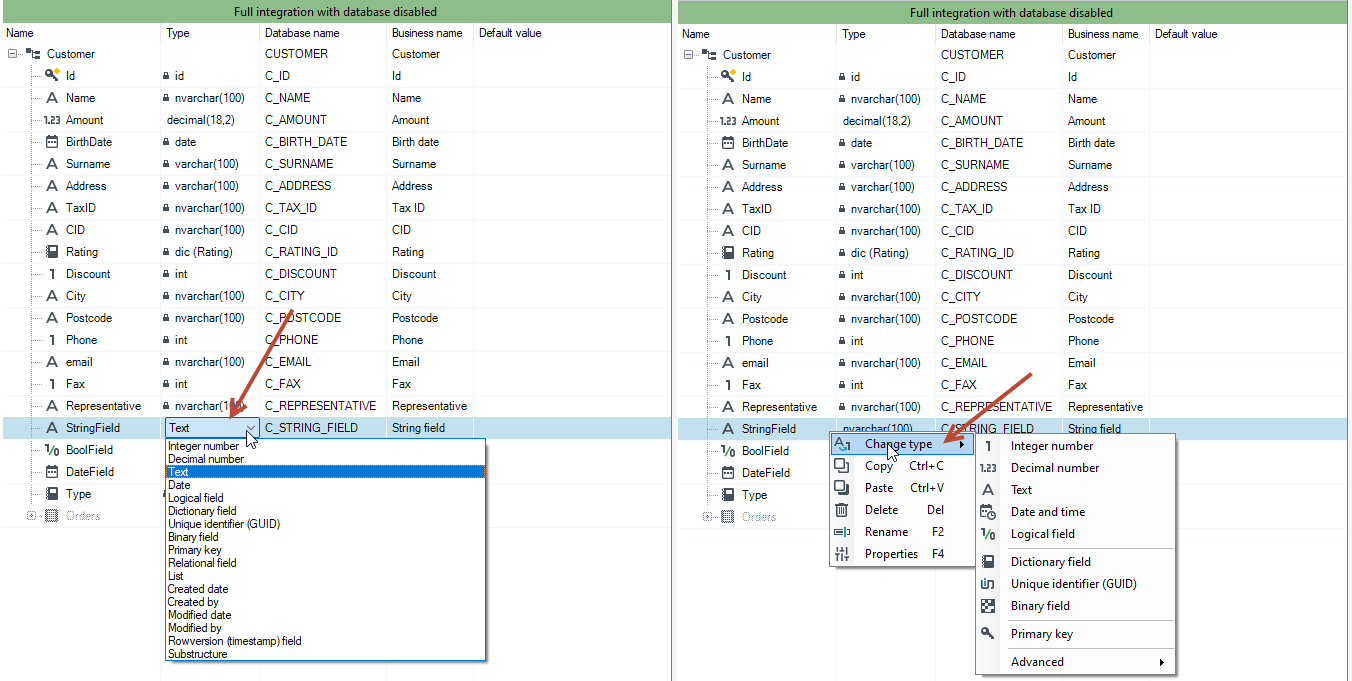Click the text icon beside Surname in right panel
The image size is (1352, 681).
coord(729,165)
